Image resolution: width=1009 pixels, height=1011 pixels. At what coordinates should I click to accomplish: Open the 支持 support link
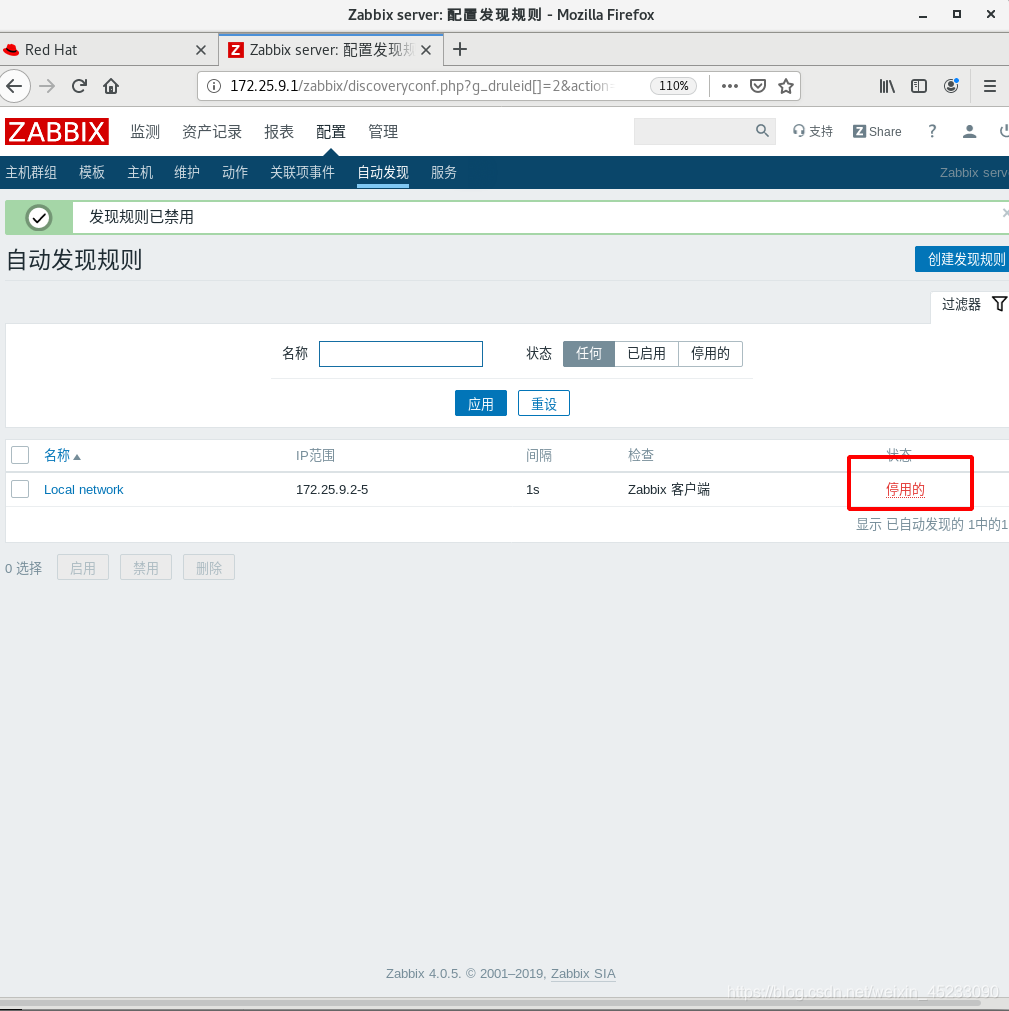coord(813,132)
